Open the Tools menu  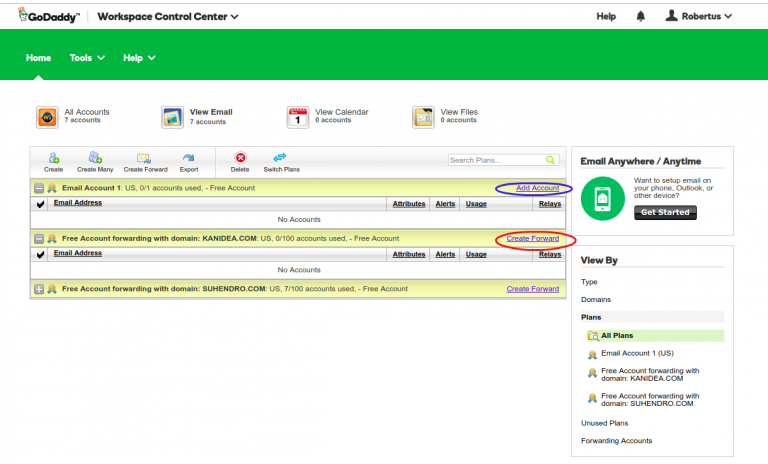pos(87,58)
